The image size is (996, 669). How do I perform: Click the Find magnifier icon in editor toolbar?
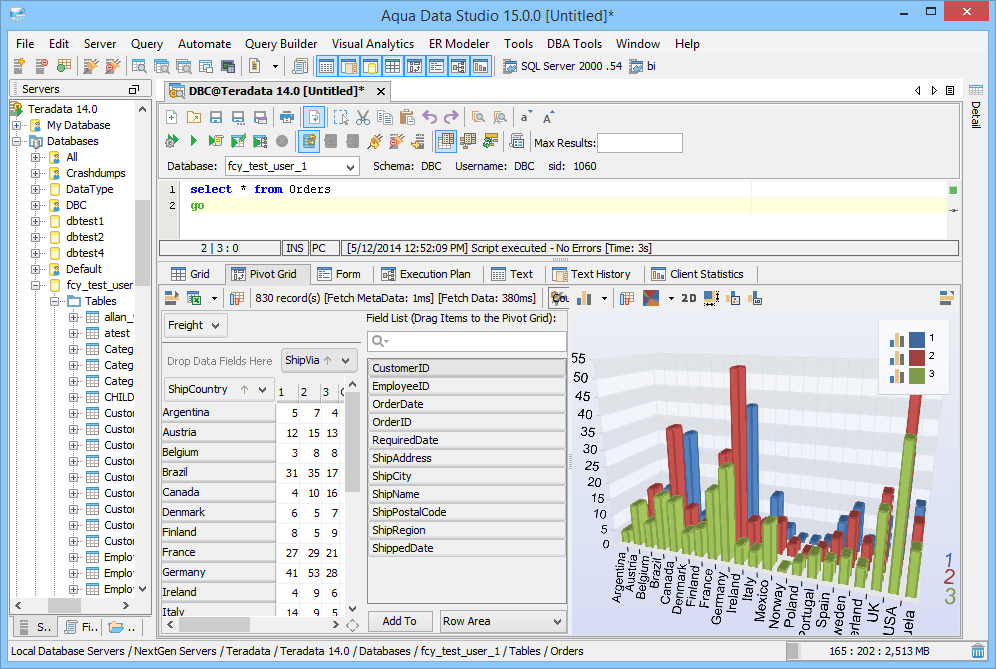[478, 117]
